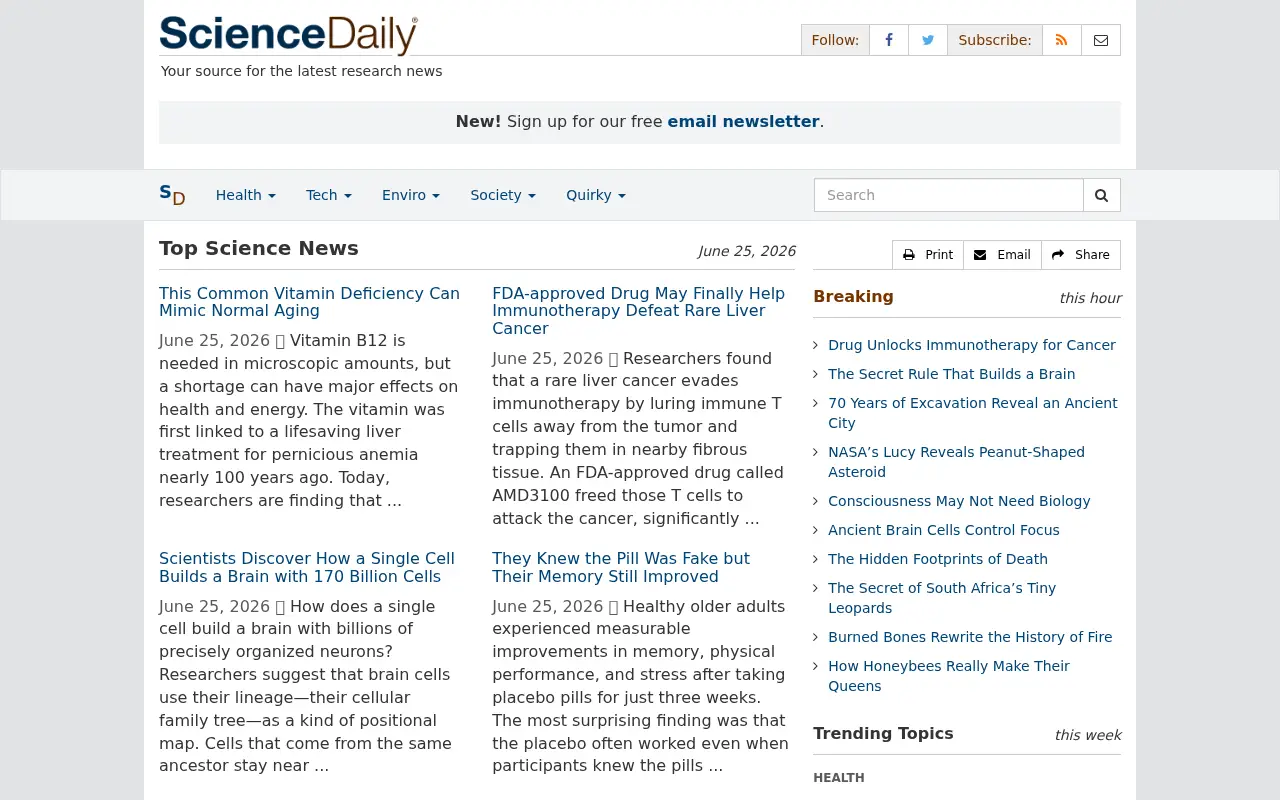
Task: Open the email newsletter signup link
Action: pos(744,122)
